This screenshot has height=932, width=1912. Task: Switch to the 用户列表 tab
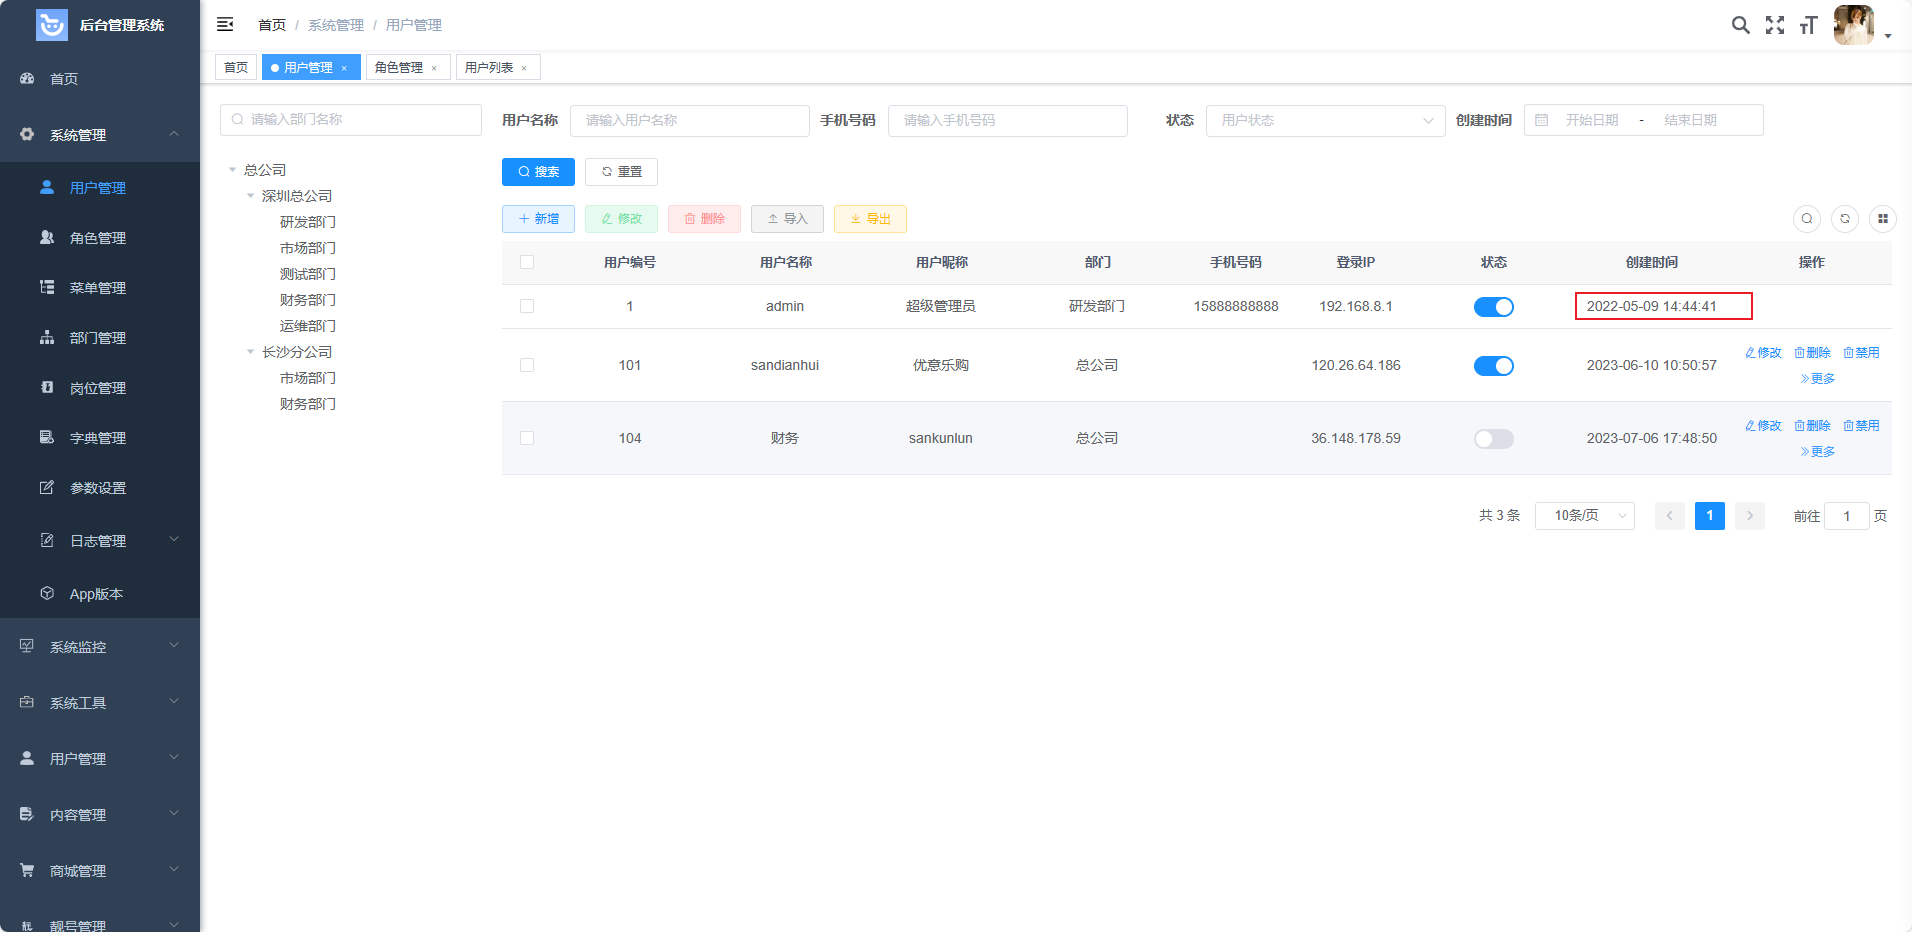(x=489, y=68)
